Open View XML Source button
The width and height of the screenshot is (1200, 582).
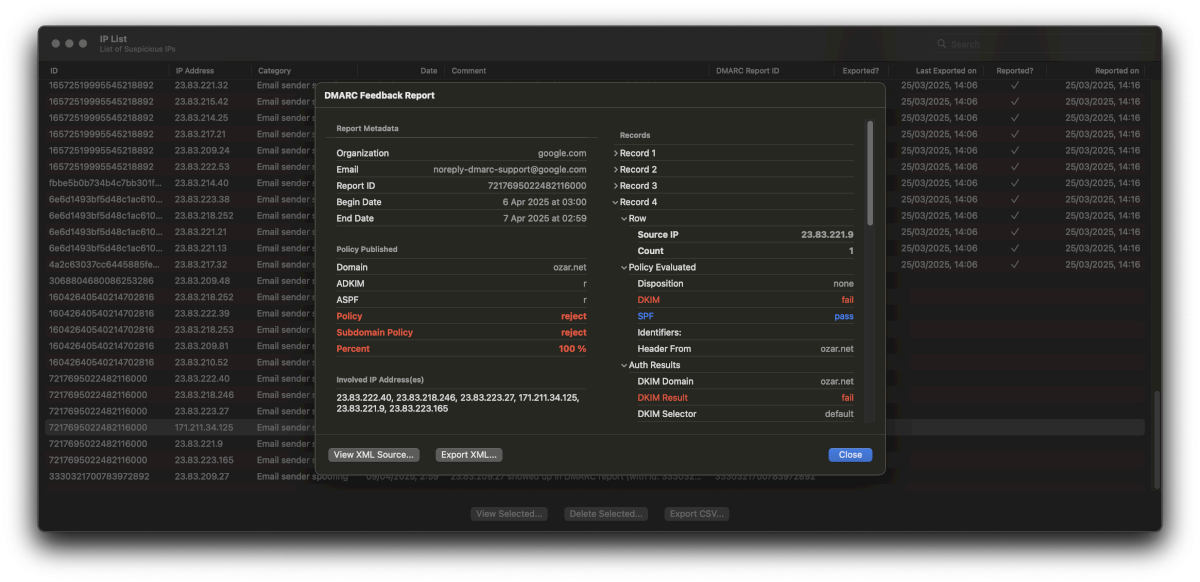coord(373,455)
